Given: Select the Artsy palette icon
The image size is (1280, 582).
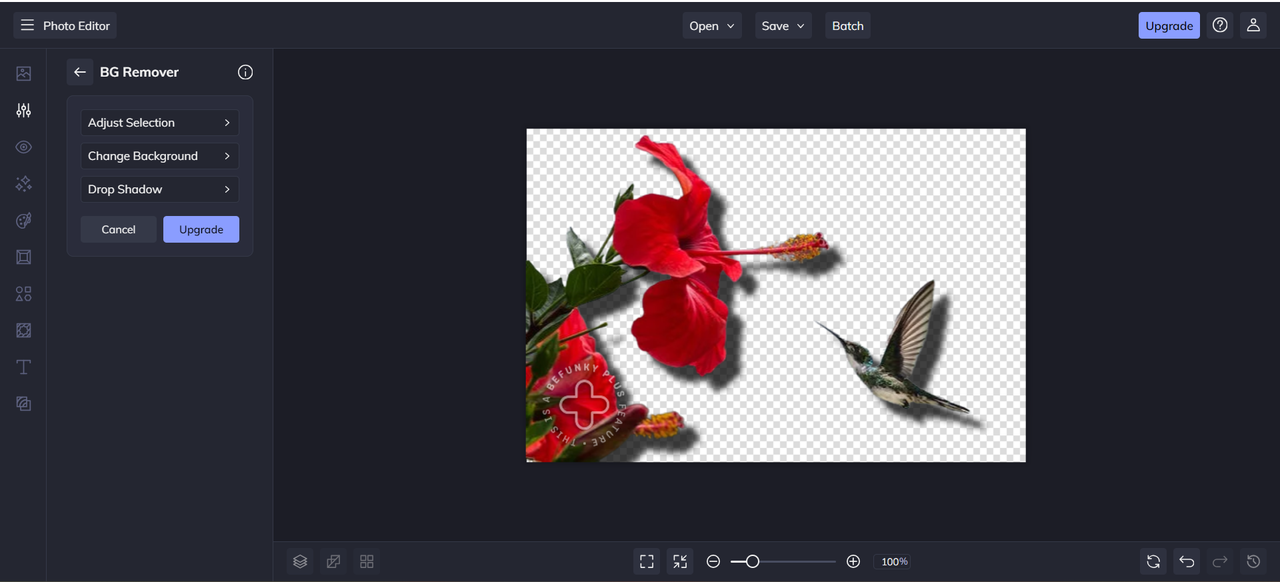Looking at the screenshot, I should (x=24, y=220).
